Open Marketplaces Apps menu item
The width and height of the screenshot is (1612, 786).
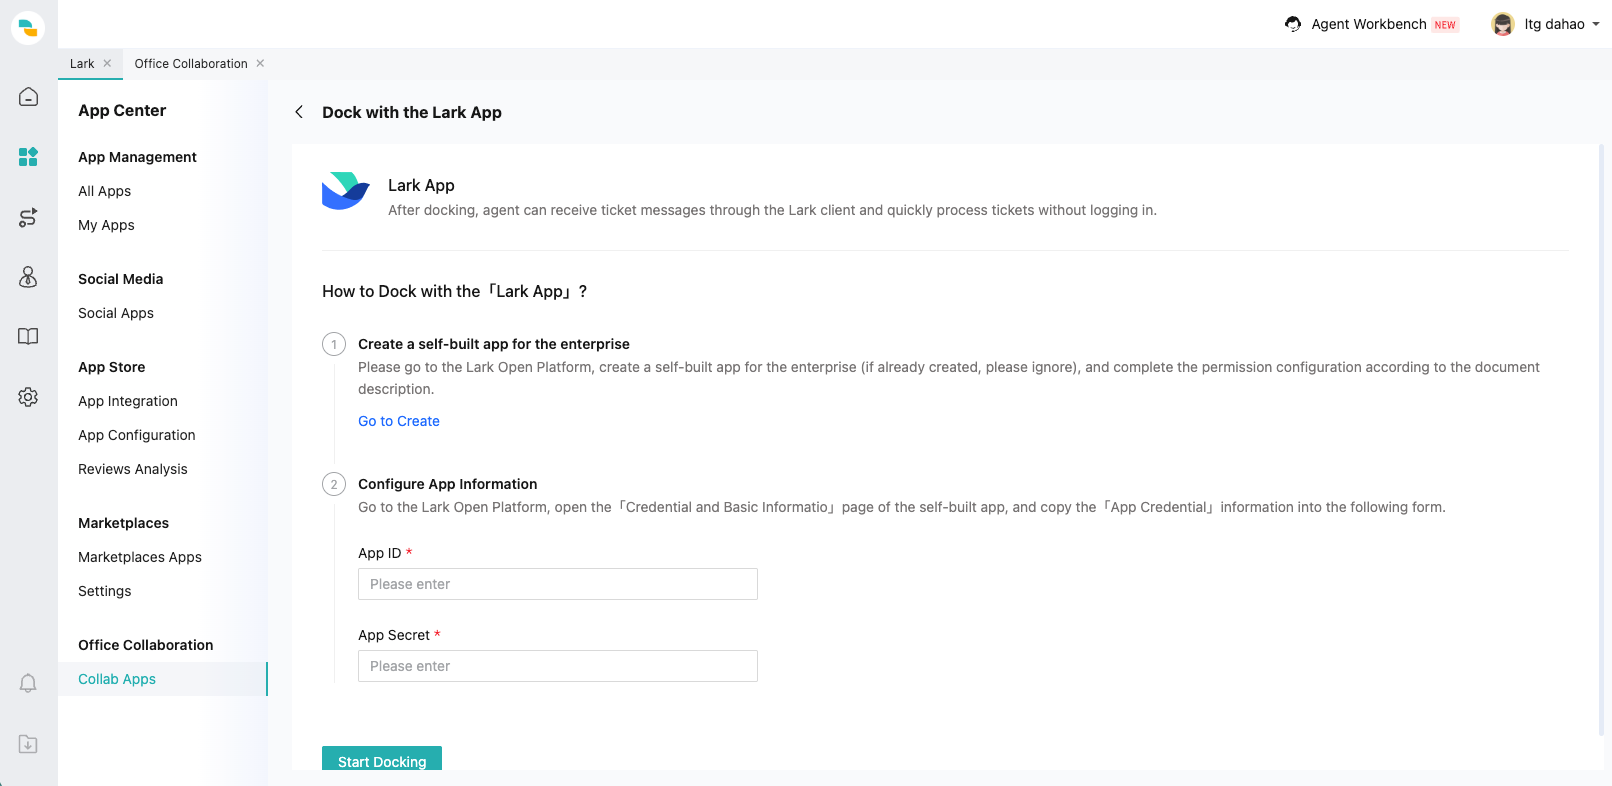click(x=140, y=557)
